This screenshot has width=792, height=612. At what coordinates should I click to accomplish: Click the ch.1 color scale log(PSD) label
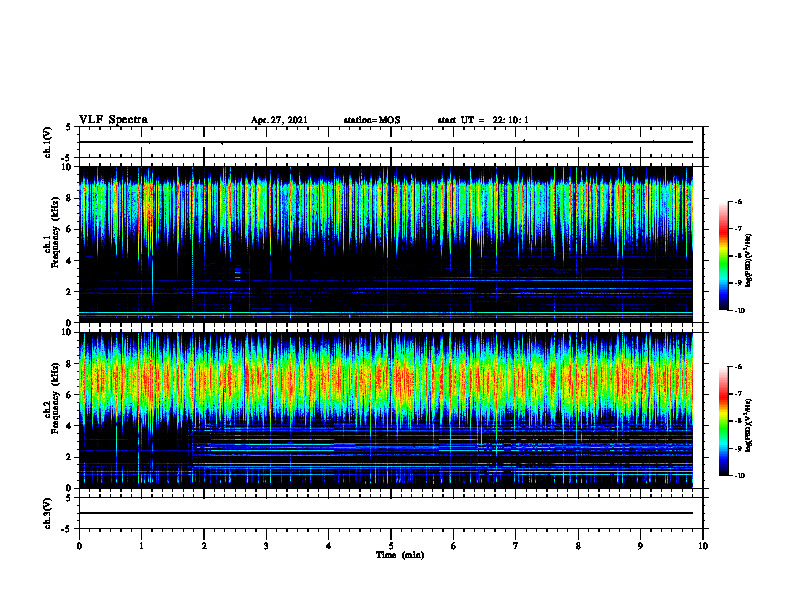pos(749,261)
